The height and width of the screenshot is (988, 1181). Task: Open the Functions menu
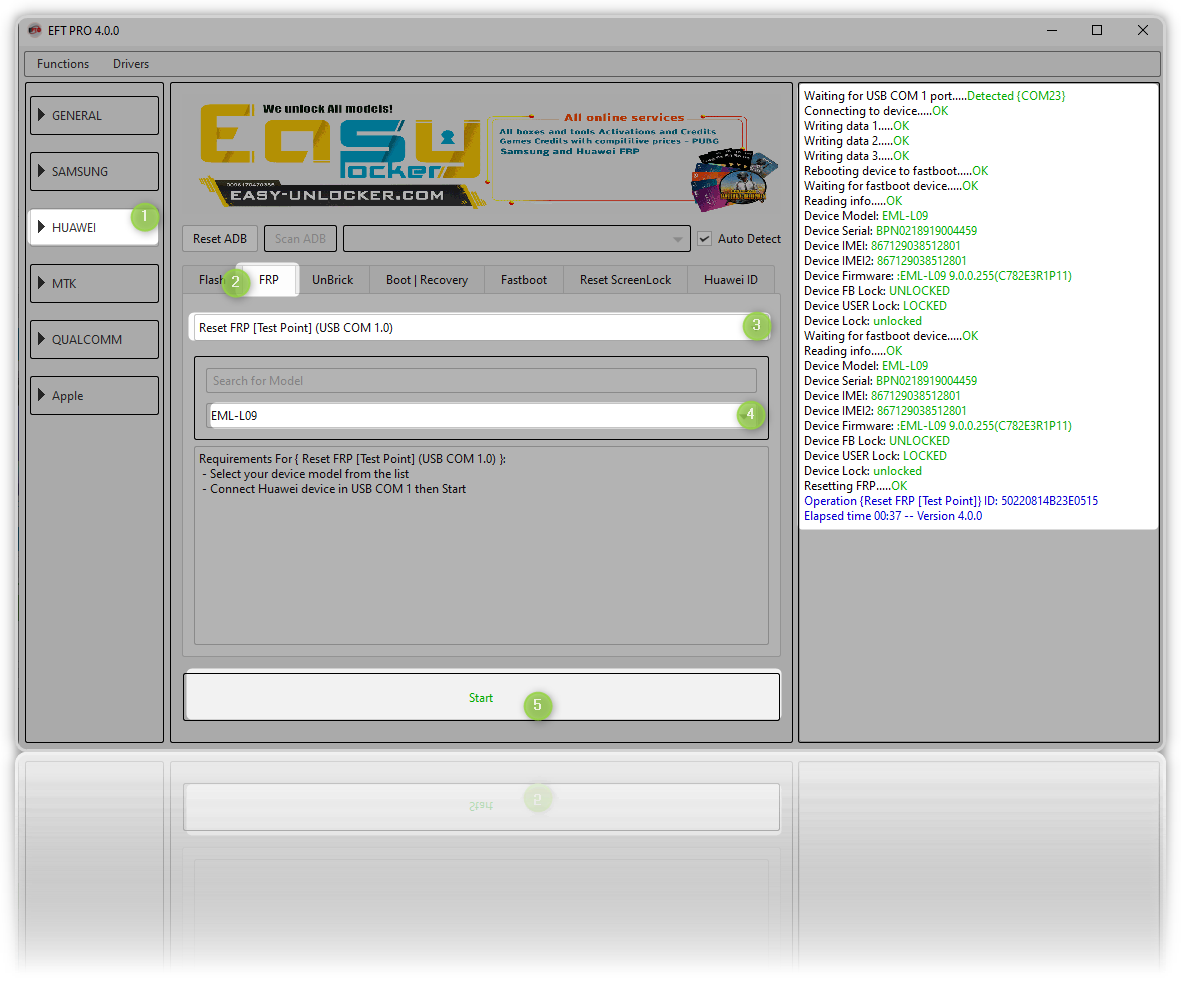click(63, 64)
